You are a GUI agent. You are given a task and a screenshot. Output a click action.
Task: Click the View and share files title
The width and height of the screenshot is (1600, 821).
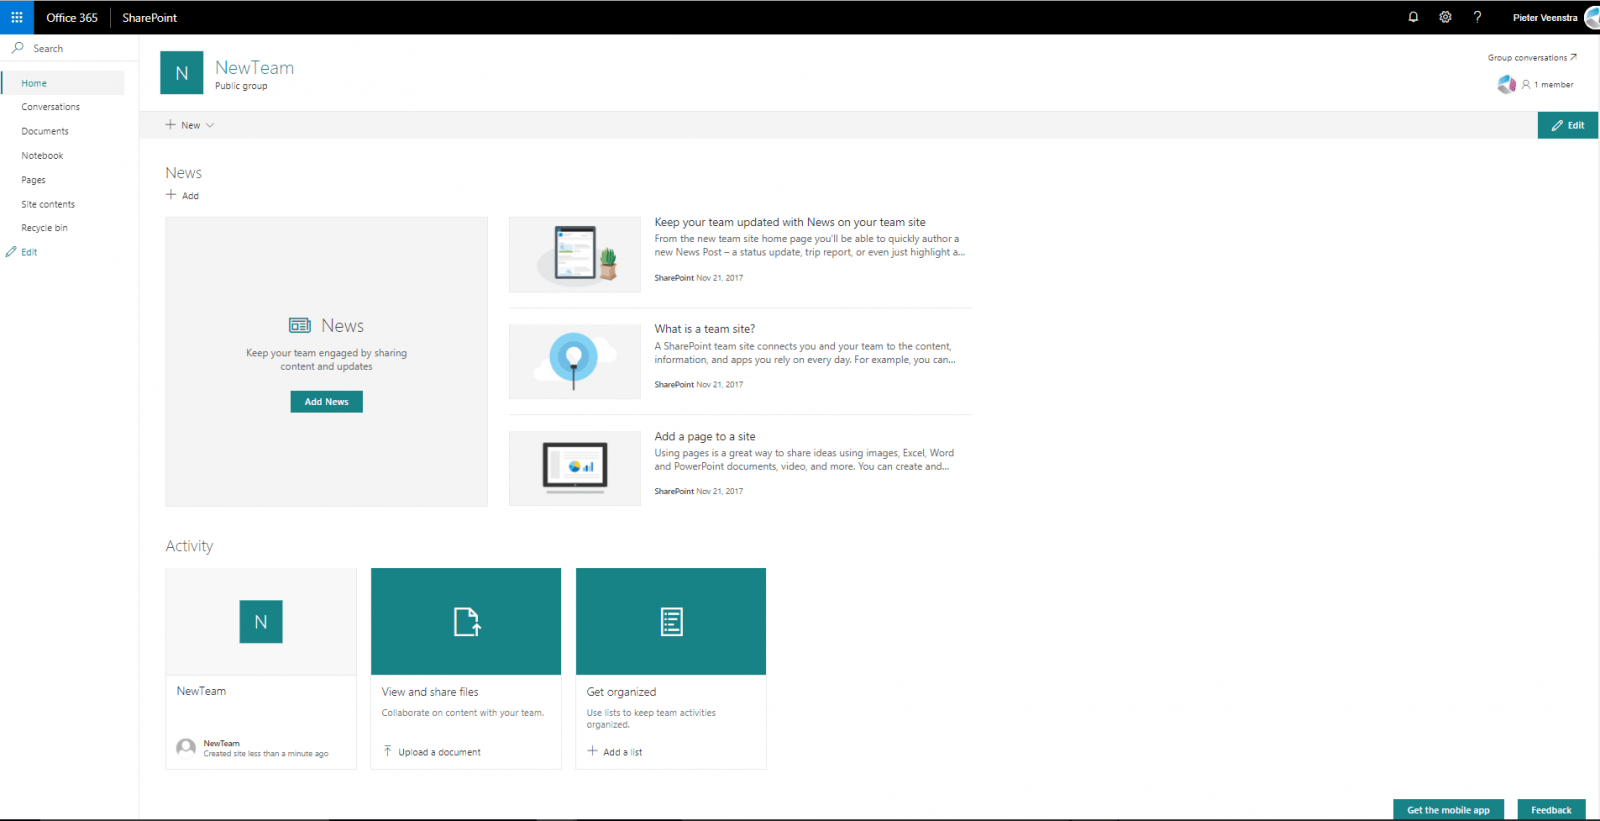(430, 692)
